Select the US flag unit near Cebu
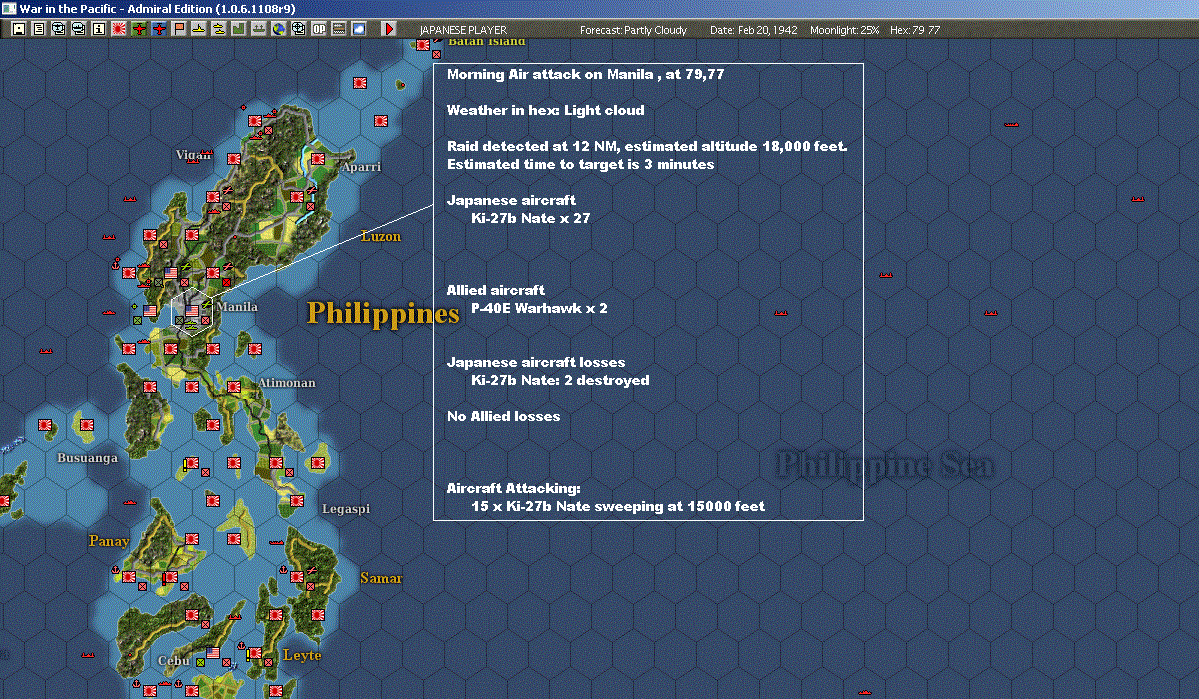Image resolution: width=1199 pixels, height=699 pixels. (x=213, y=652)
